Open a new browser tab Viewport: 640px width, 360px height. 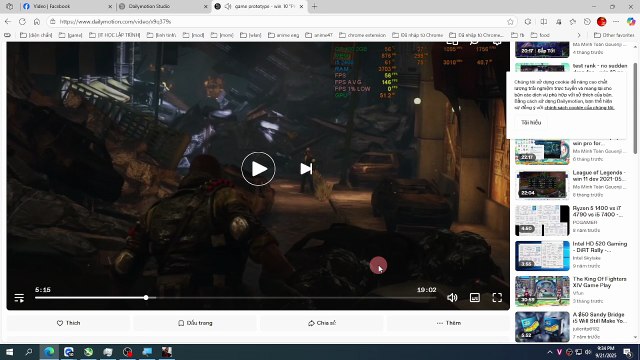pos(314,7)
